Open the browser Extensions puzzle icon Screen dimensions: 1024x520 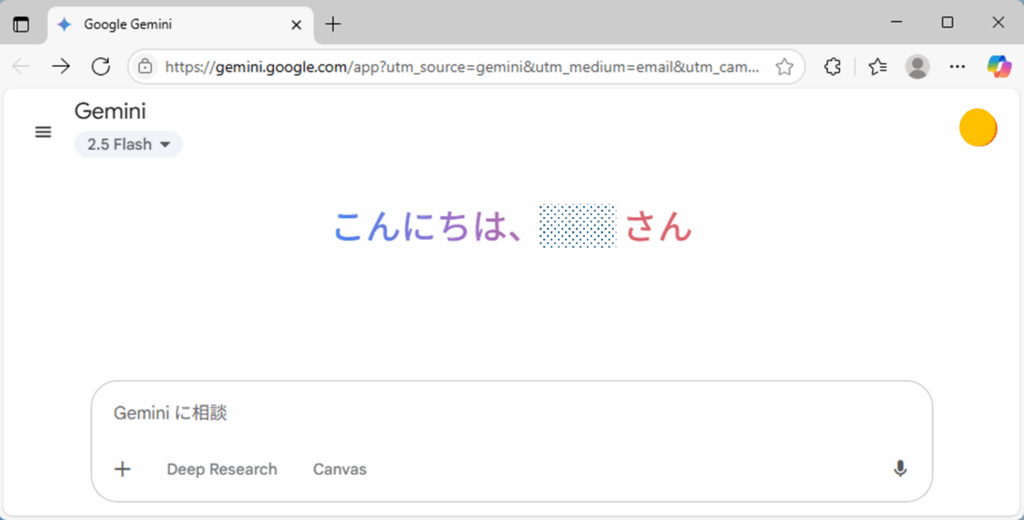833,66
